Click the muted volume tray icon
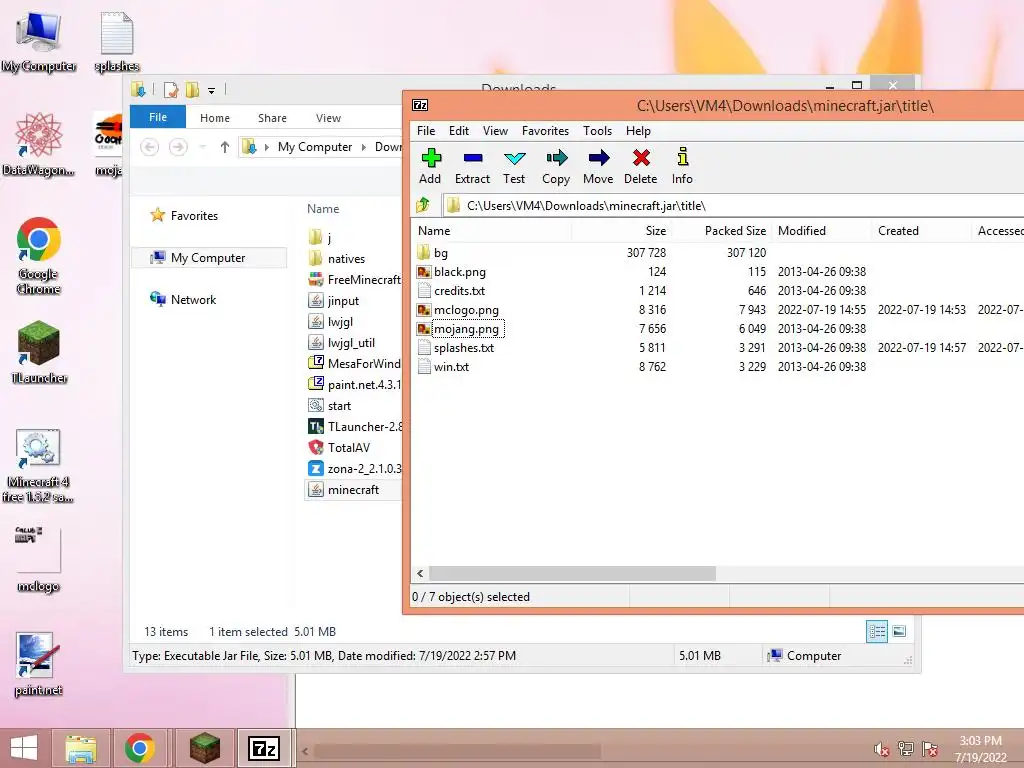This screenshot has height=768, width=1024. [882, 749]
